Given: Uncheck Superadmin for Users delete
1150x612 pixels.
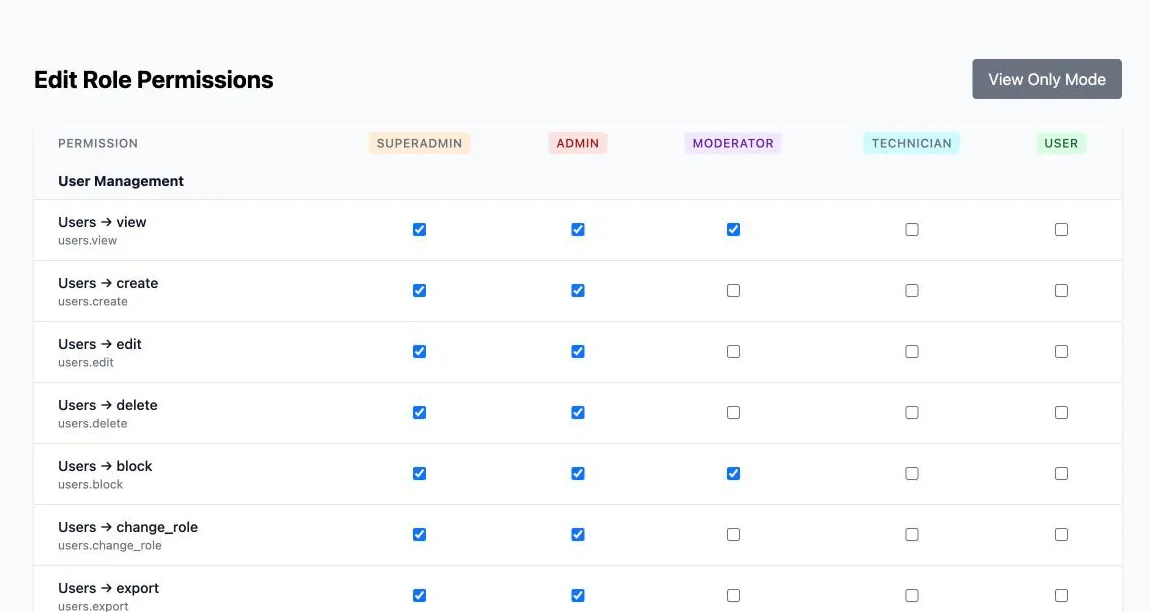Looking at the screenshot, I should (420, 412).
